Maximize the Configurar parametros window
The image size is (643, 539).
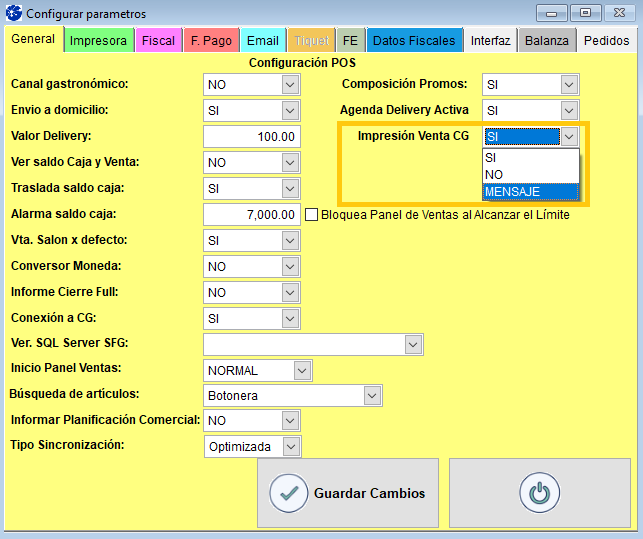tap(585, 13)
